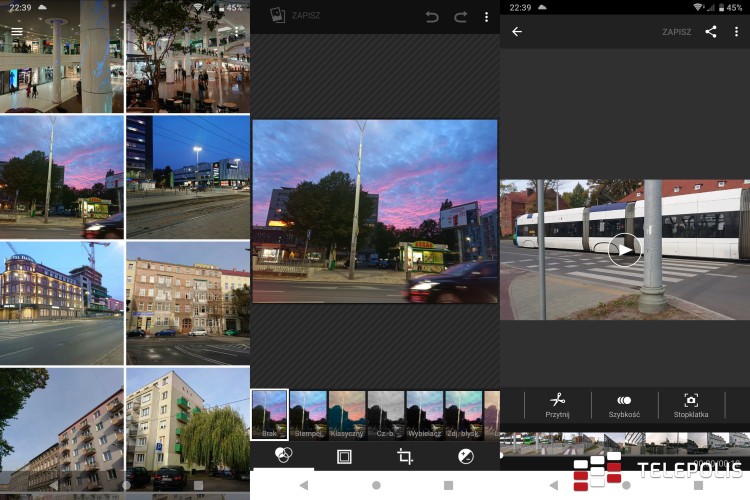Apply the Klasyczny filter

click(x=347, y=414)
